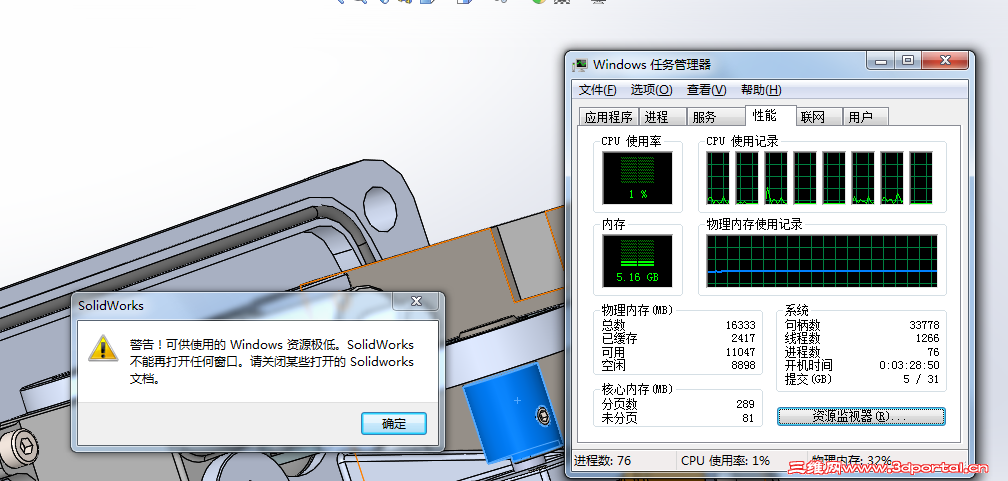Click the 物理内存使用记录 graph
Screen dimensions: 1008x481
pyautogui.click(x=822, y=260)
